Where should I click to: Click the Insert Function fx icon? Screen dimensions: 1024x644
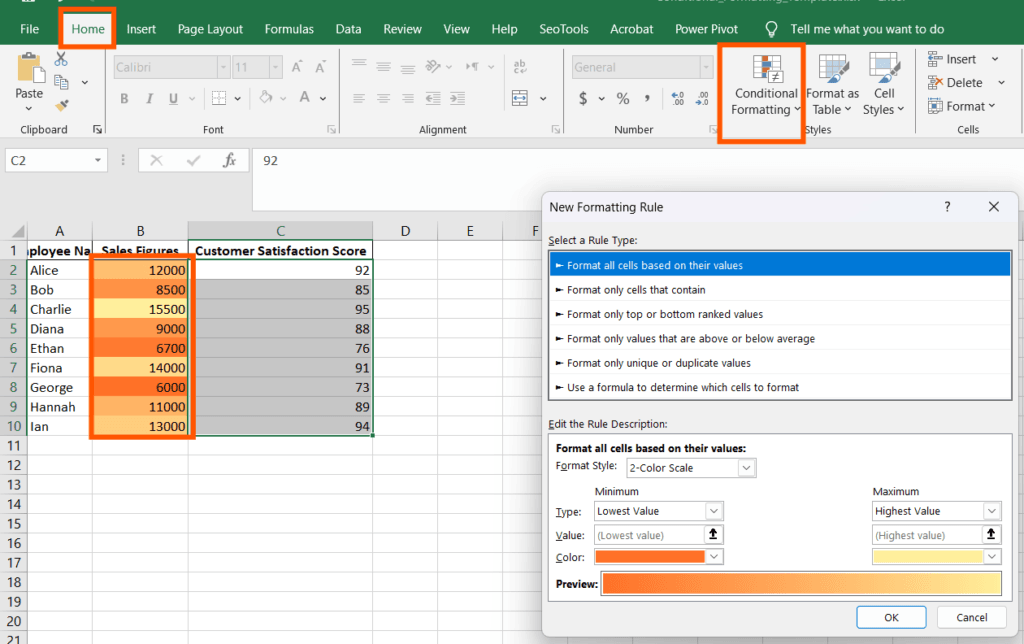click(x=229, y=160)
